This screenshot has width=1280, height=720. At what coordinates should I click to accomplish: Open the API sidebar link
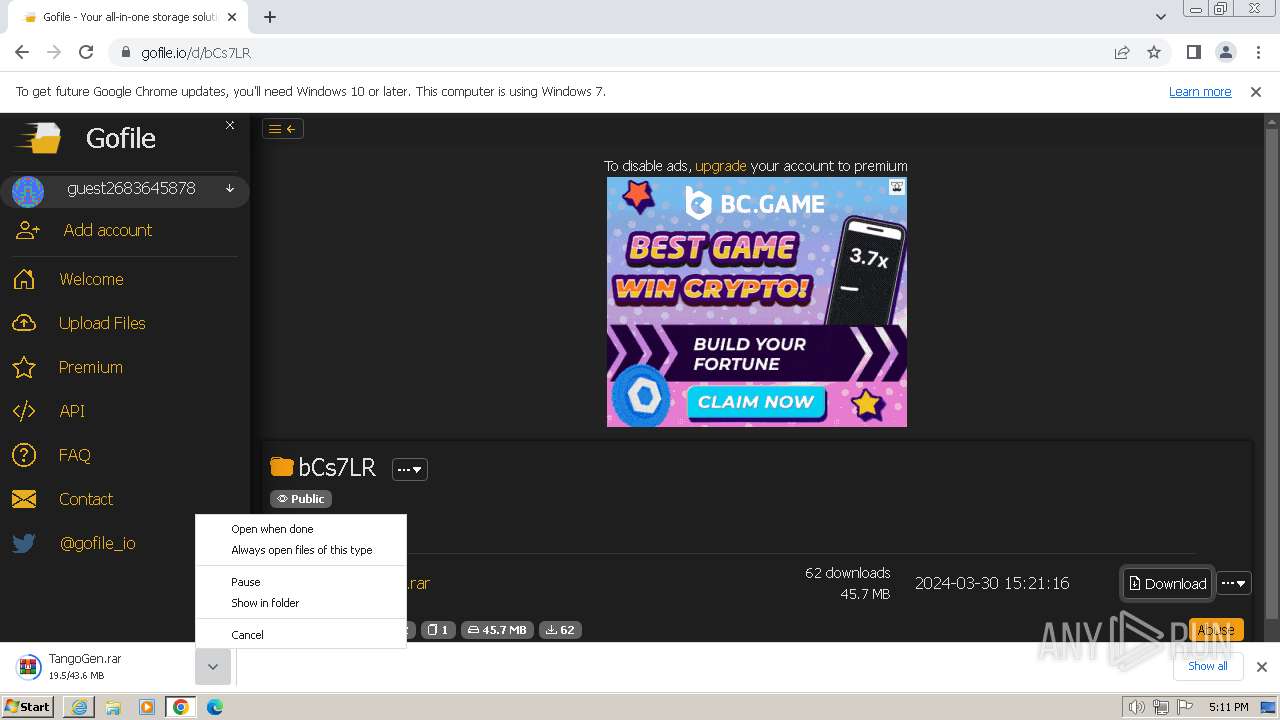coord(72,411)
